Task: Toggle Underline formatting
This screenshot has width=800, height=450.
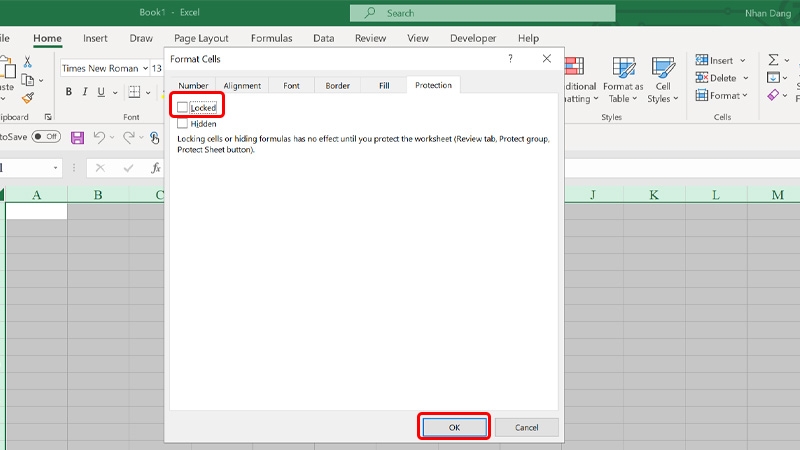Action: click(101, 92)
